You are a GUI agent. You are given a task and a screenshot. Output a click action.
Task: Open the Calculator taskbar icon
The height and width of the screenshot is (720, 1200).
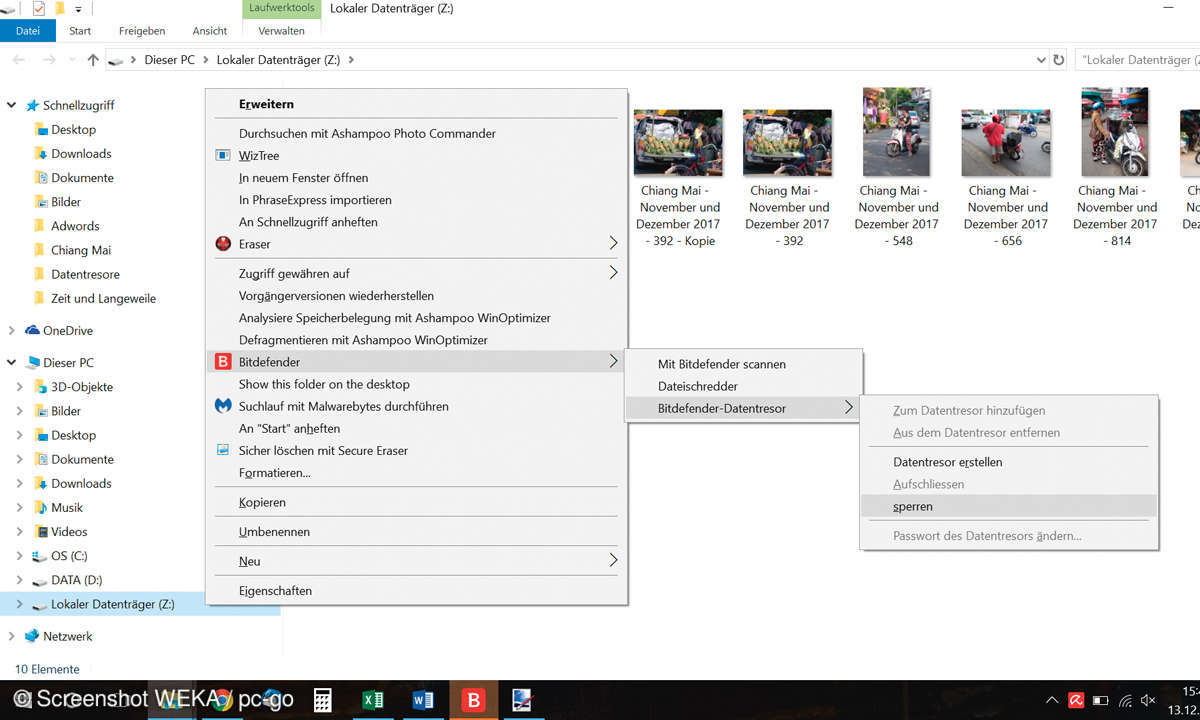[323, 700]
